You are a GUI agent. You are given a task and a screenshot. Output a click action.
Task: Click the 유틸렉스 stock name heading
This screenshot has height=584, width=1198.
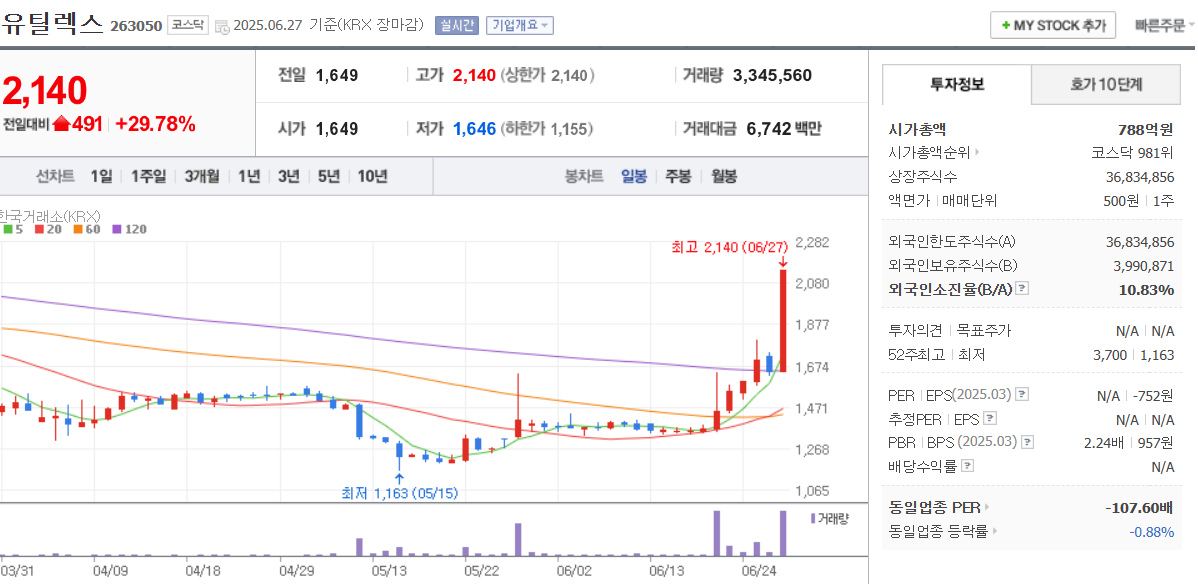[x=51, y=24]
